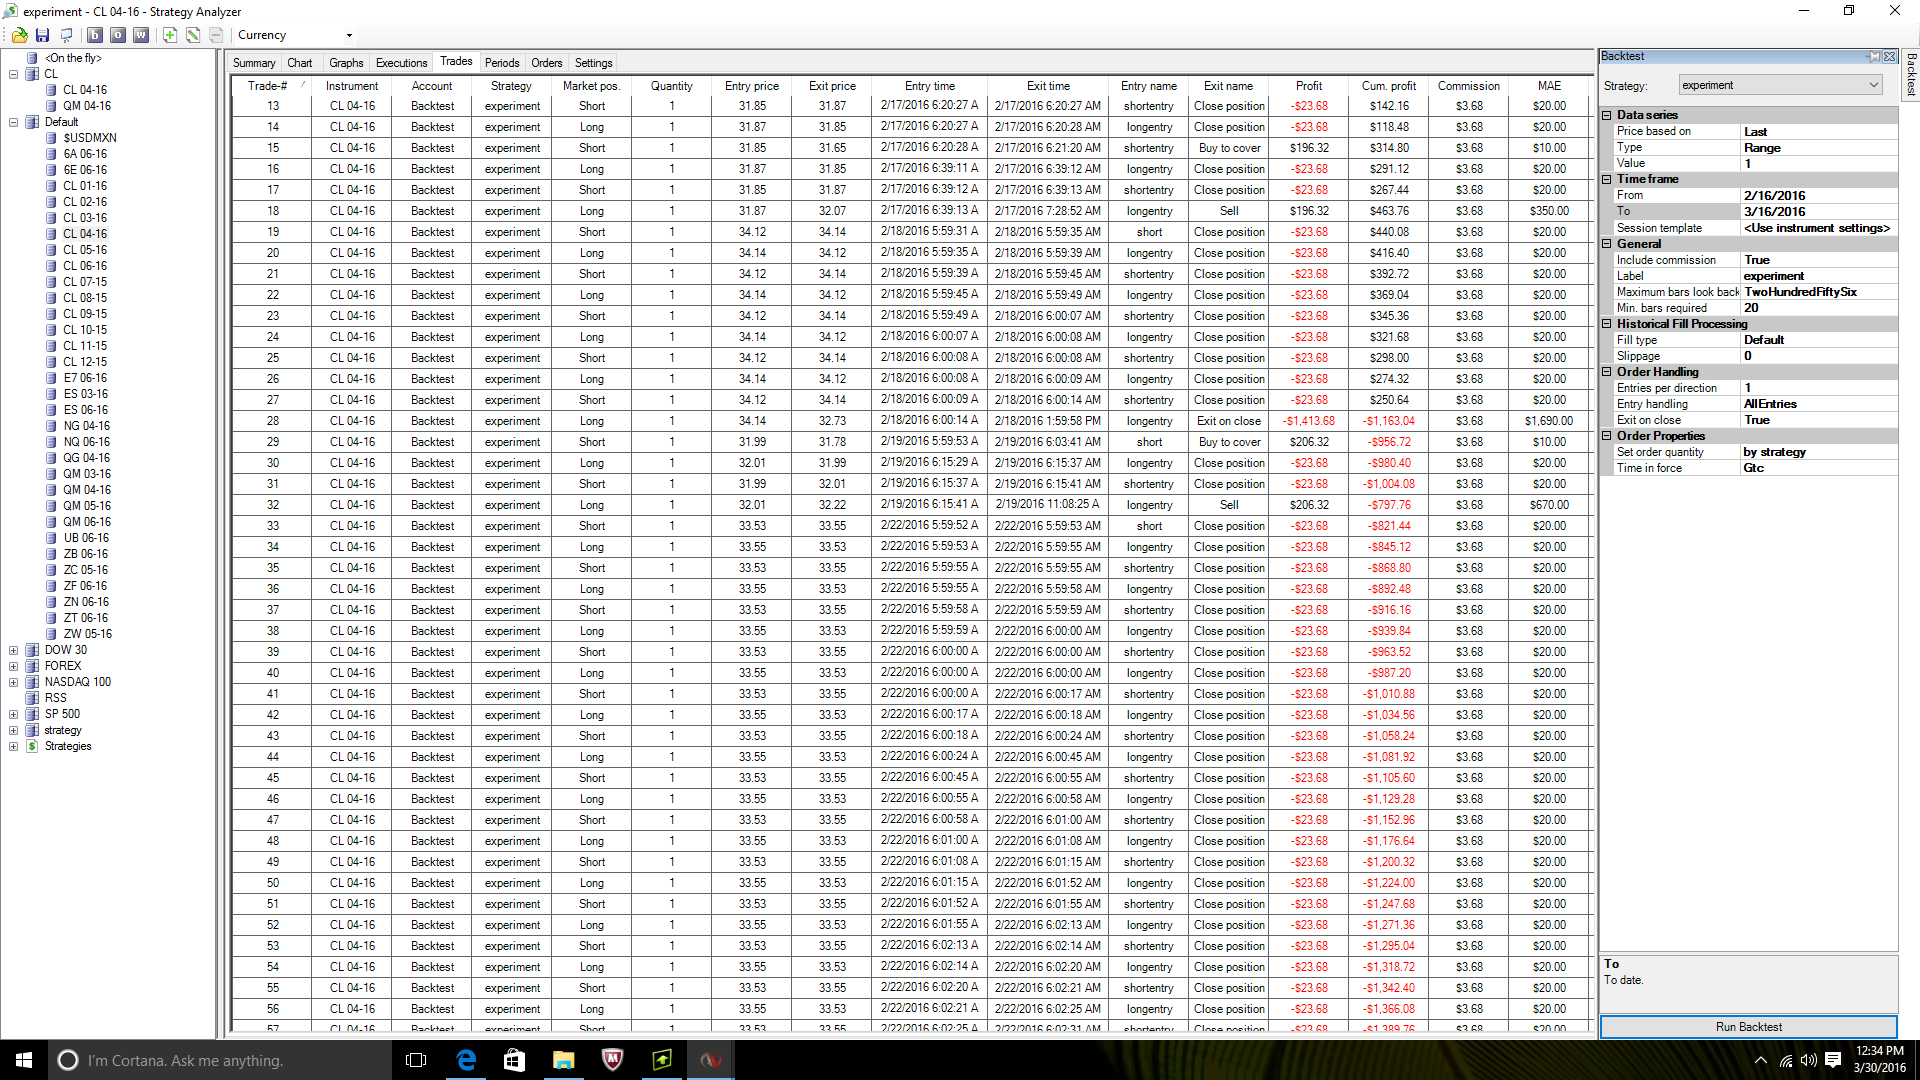Collapse the Data series property group

tap(1607, 115)
